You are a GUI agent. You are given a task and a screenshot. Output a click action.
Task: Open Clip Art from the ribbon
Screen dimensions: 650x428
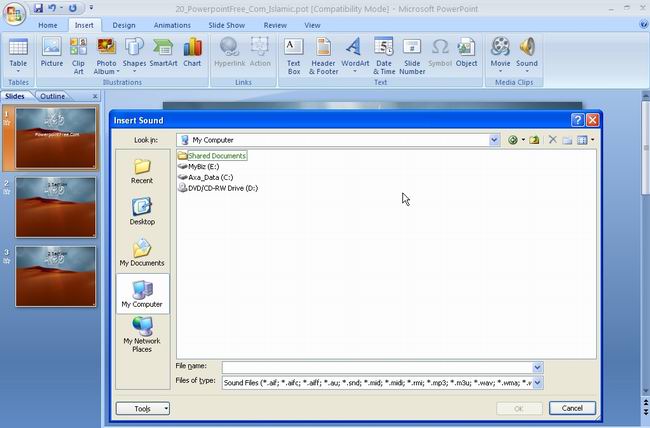tap(78, 56)
